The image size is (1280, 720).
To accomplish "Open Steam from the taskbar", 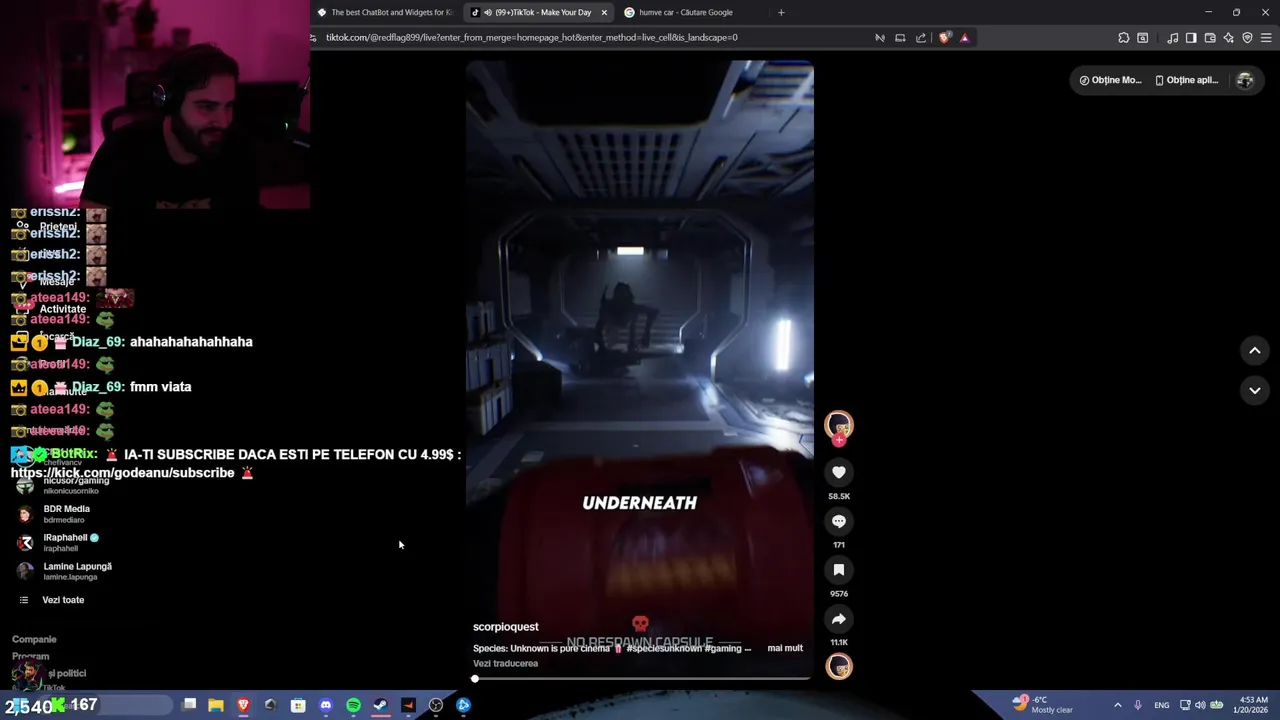I will [381, 705].
